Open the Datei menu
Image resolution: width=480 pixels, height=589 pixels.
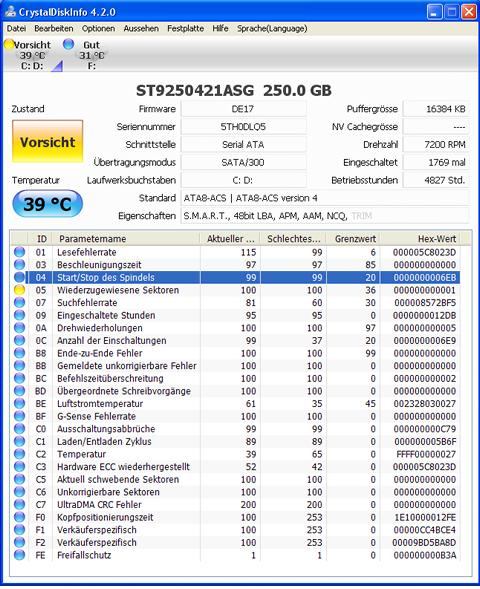(16, 29)
